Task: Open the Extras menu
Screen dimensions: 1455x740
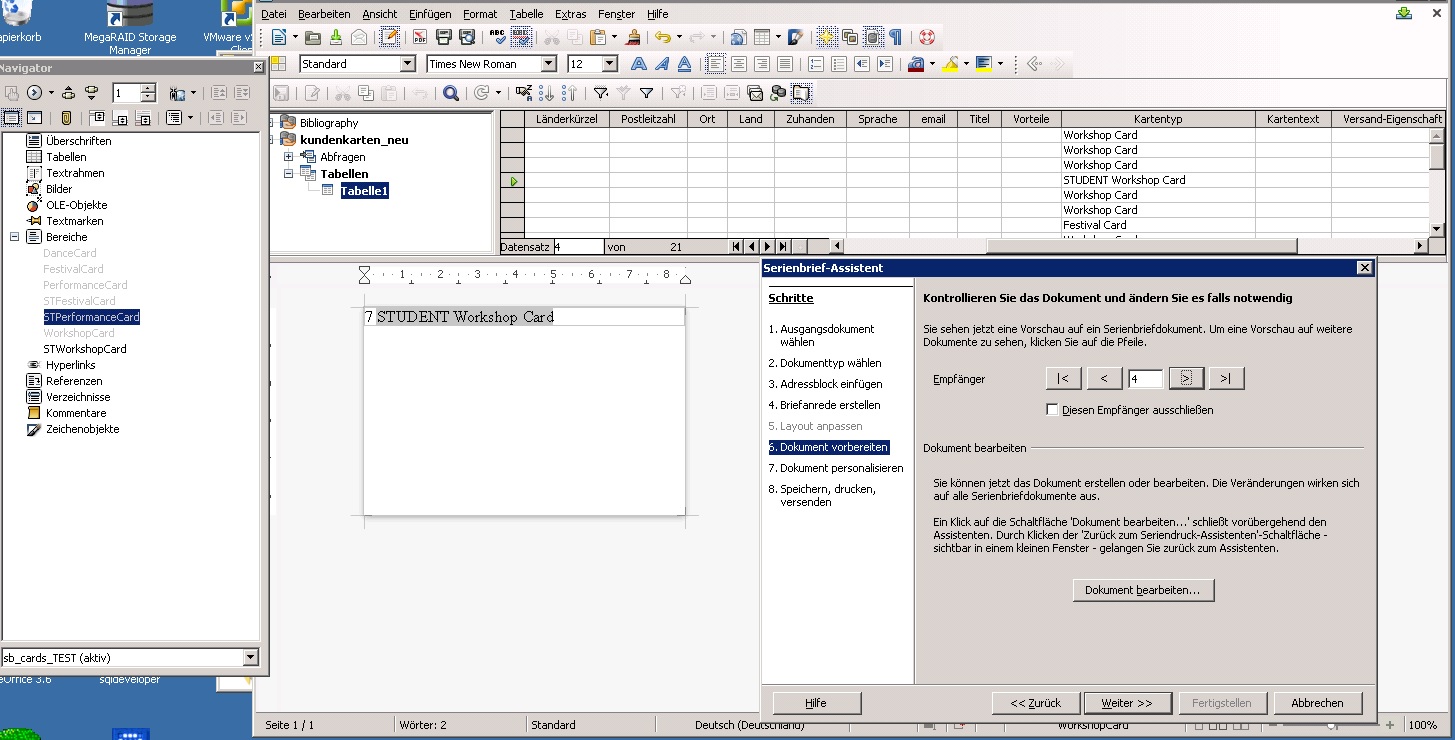Action: pos(571,14)
